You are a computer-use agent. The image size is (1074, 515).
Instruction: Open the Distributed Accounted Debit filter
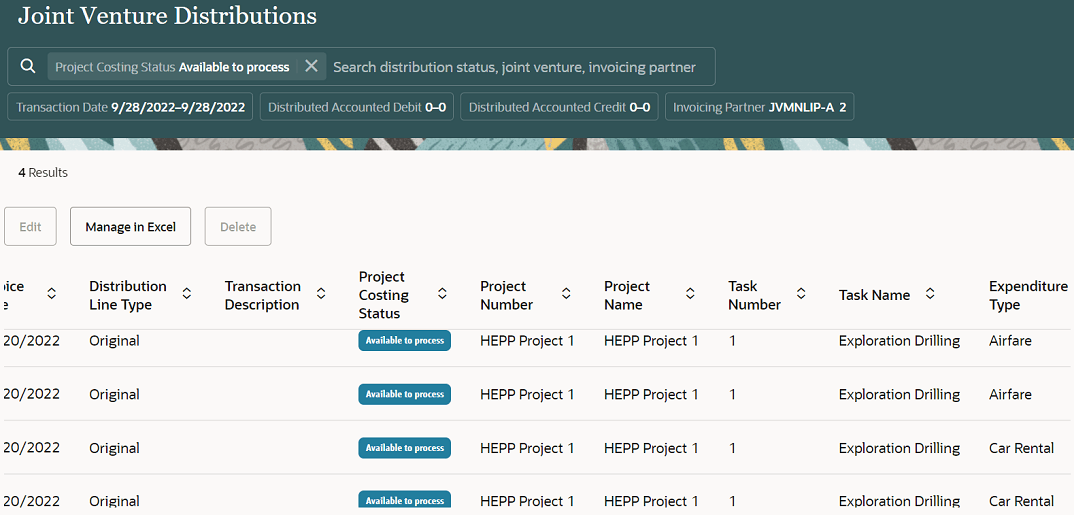(357, 107)
